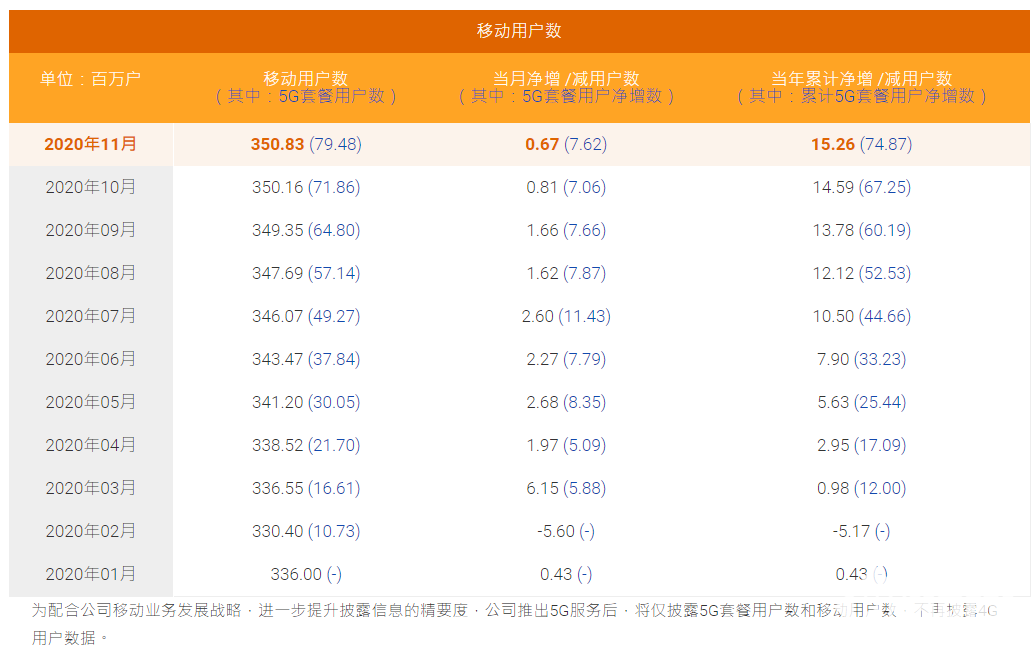This screenshot has width=1036, height=667.
Task: Select the 2020年07月 row label
Action: pos(91,316)
